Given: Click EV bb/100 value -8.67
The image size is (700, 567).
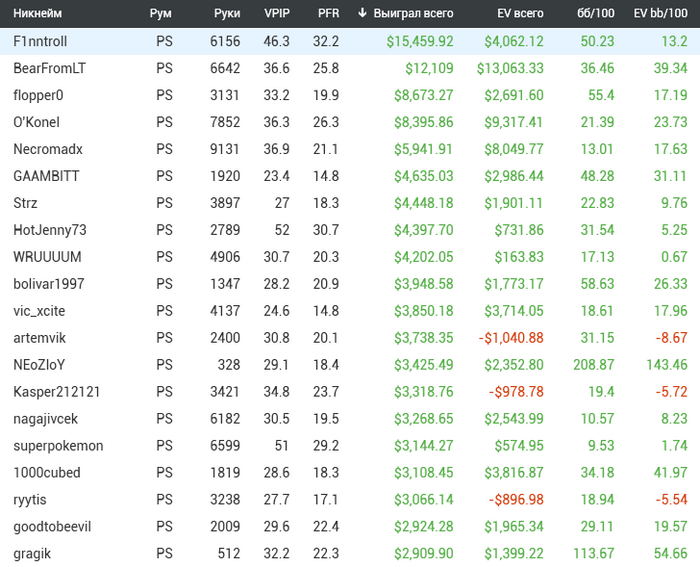Looking at the screenshot, I should pyautogui.click(x=671, y=338).
